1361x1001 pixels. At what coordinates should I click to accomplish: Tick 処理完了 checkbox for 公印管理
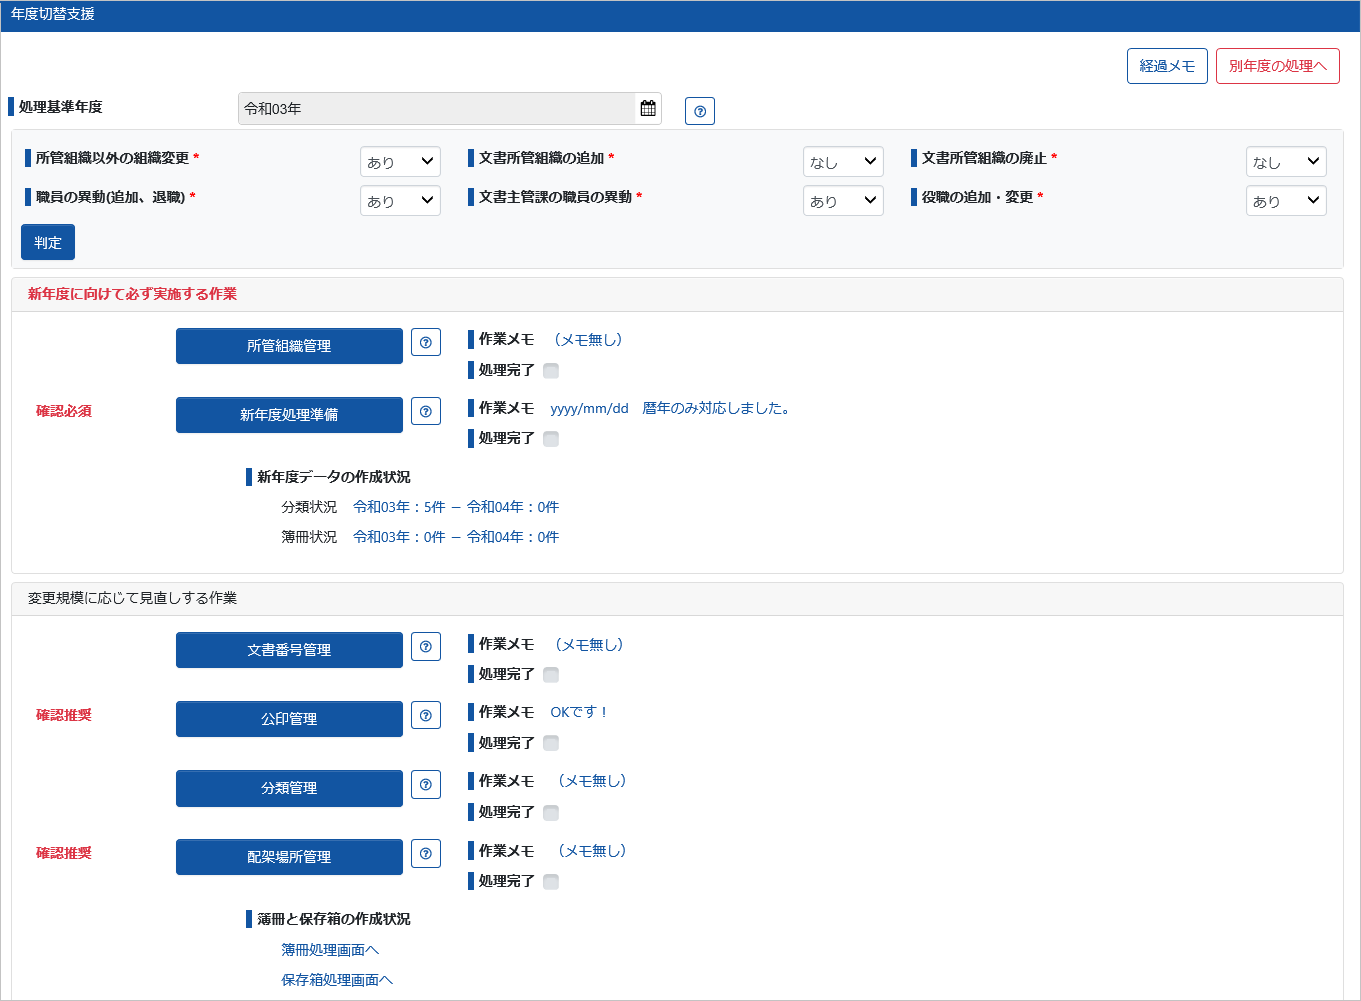pyautogui.click(x=551, y=743)
